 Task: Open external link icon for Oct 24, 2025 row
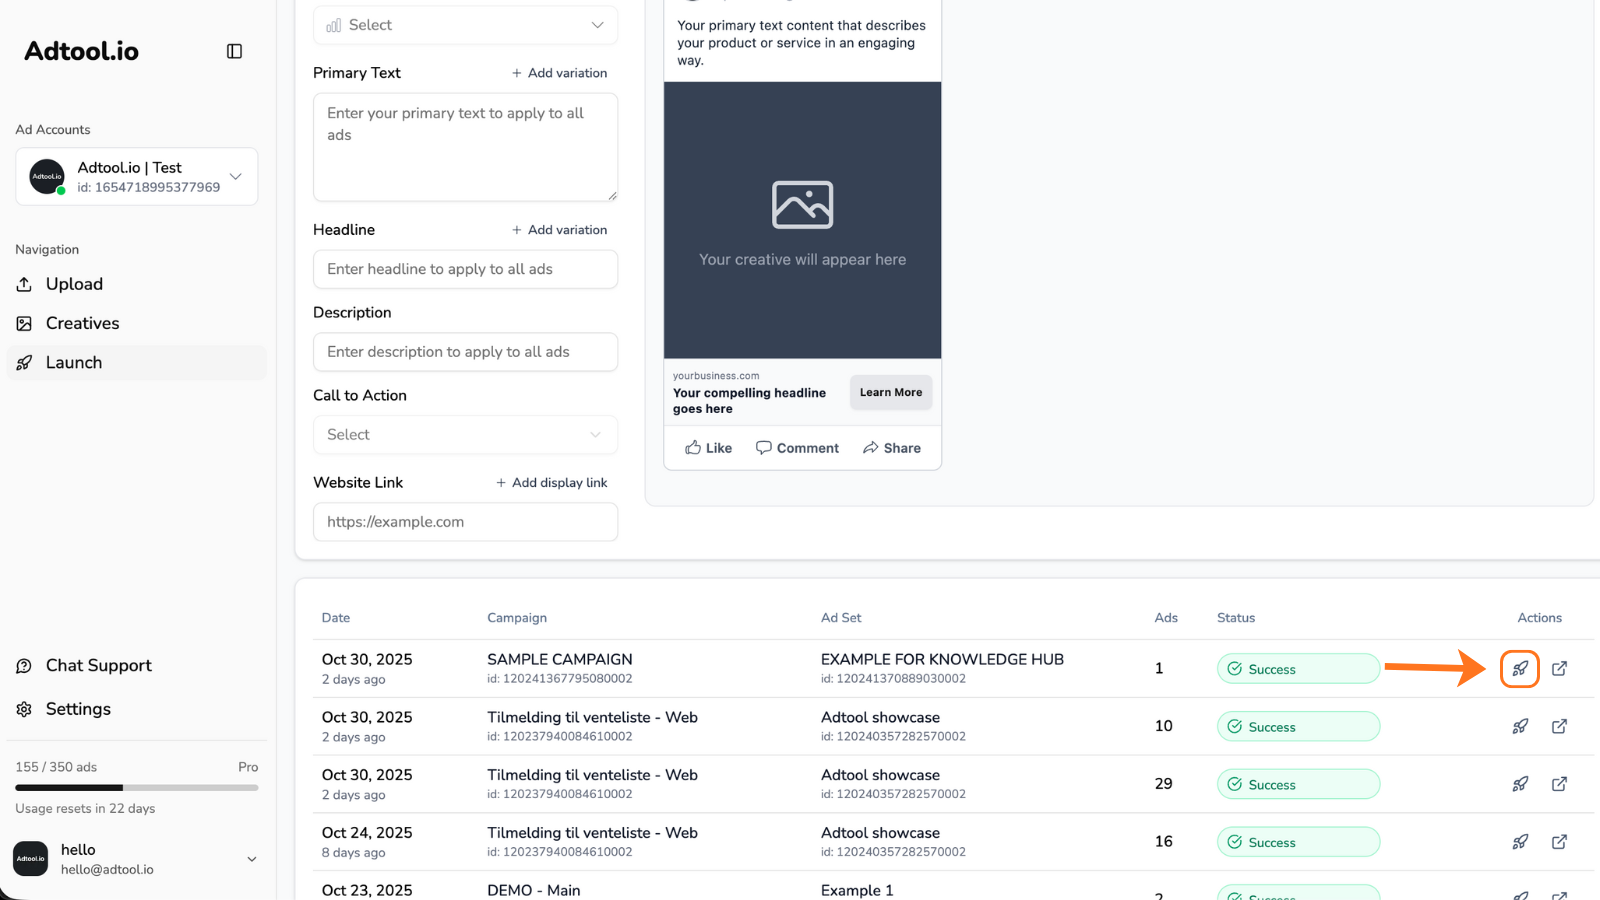(1559, 842)
